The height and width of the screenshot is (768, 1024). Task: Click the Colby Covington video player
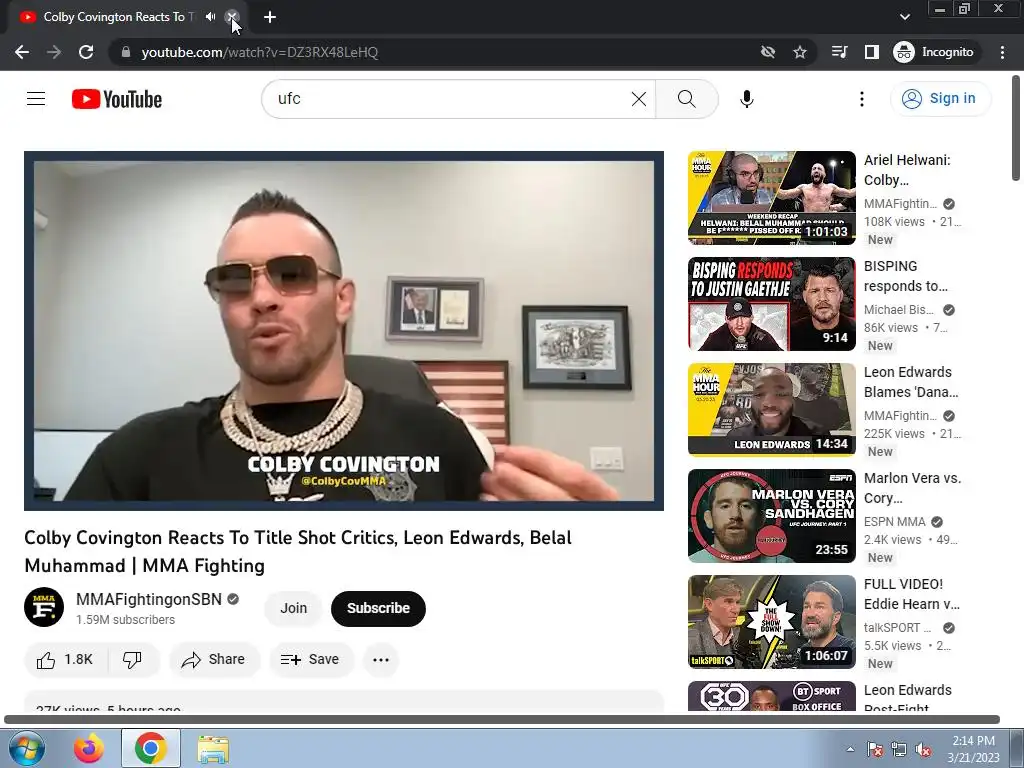pyautogui.click(x=344, y=330)
